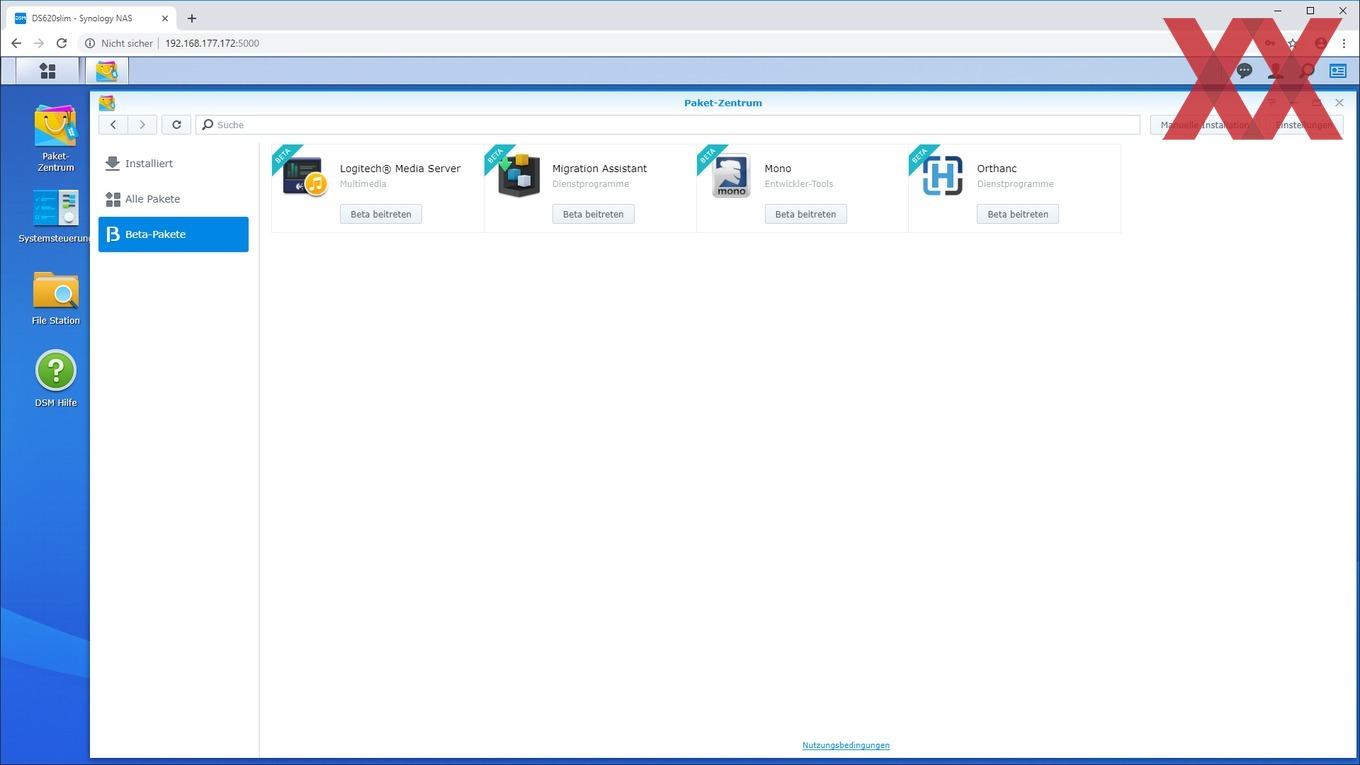Open Orthanc package title
The width and height of the screenshot is (1360, 765).
[997, 168]
